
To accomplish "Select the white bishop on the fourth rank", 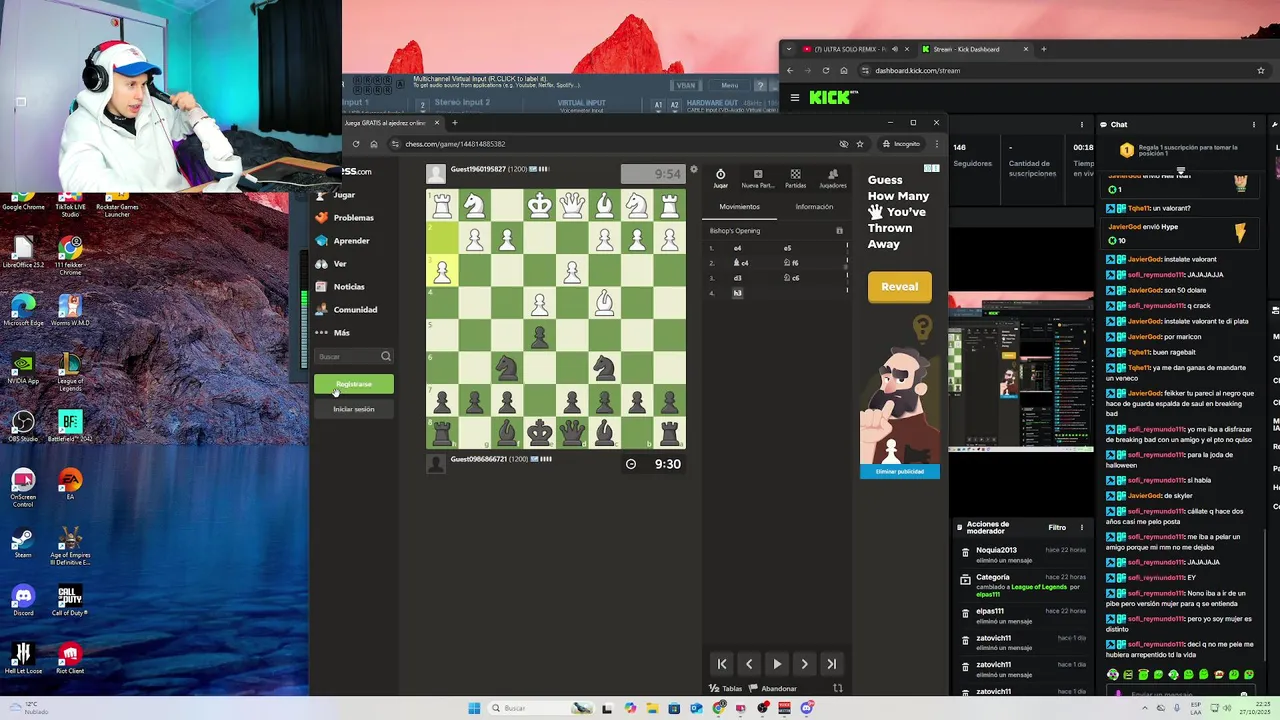I will point(604,303).
